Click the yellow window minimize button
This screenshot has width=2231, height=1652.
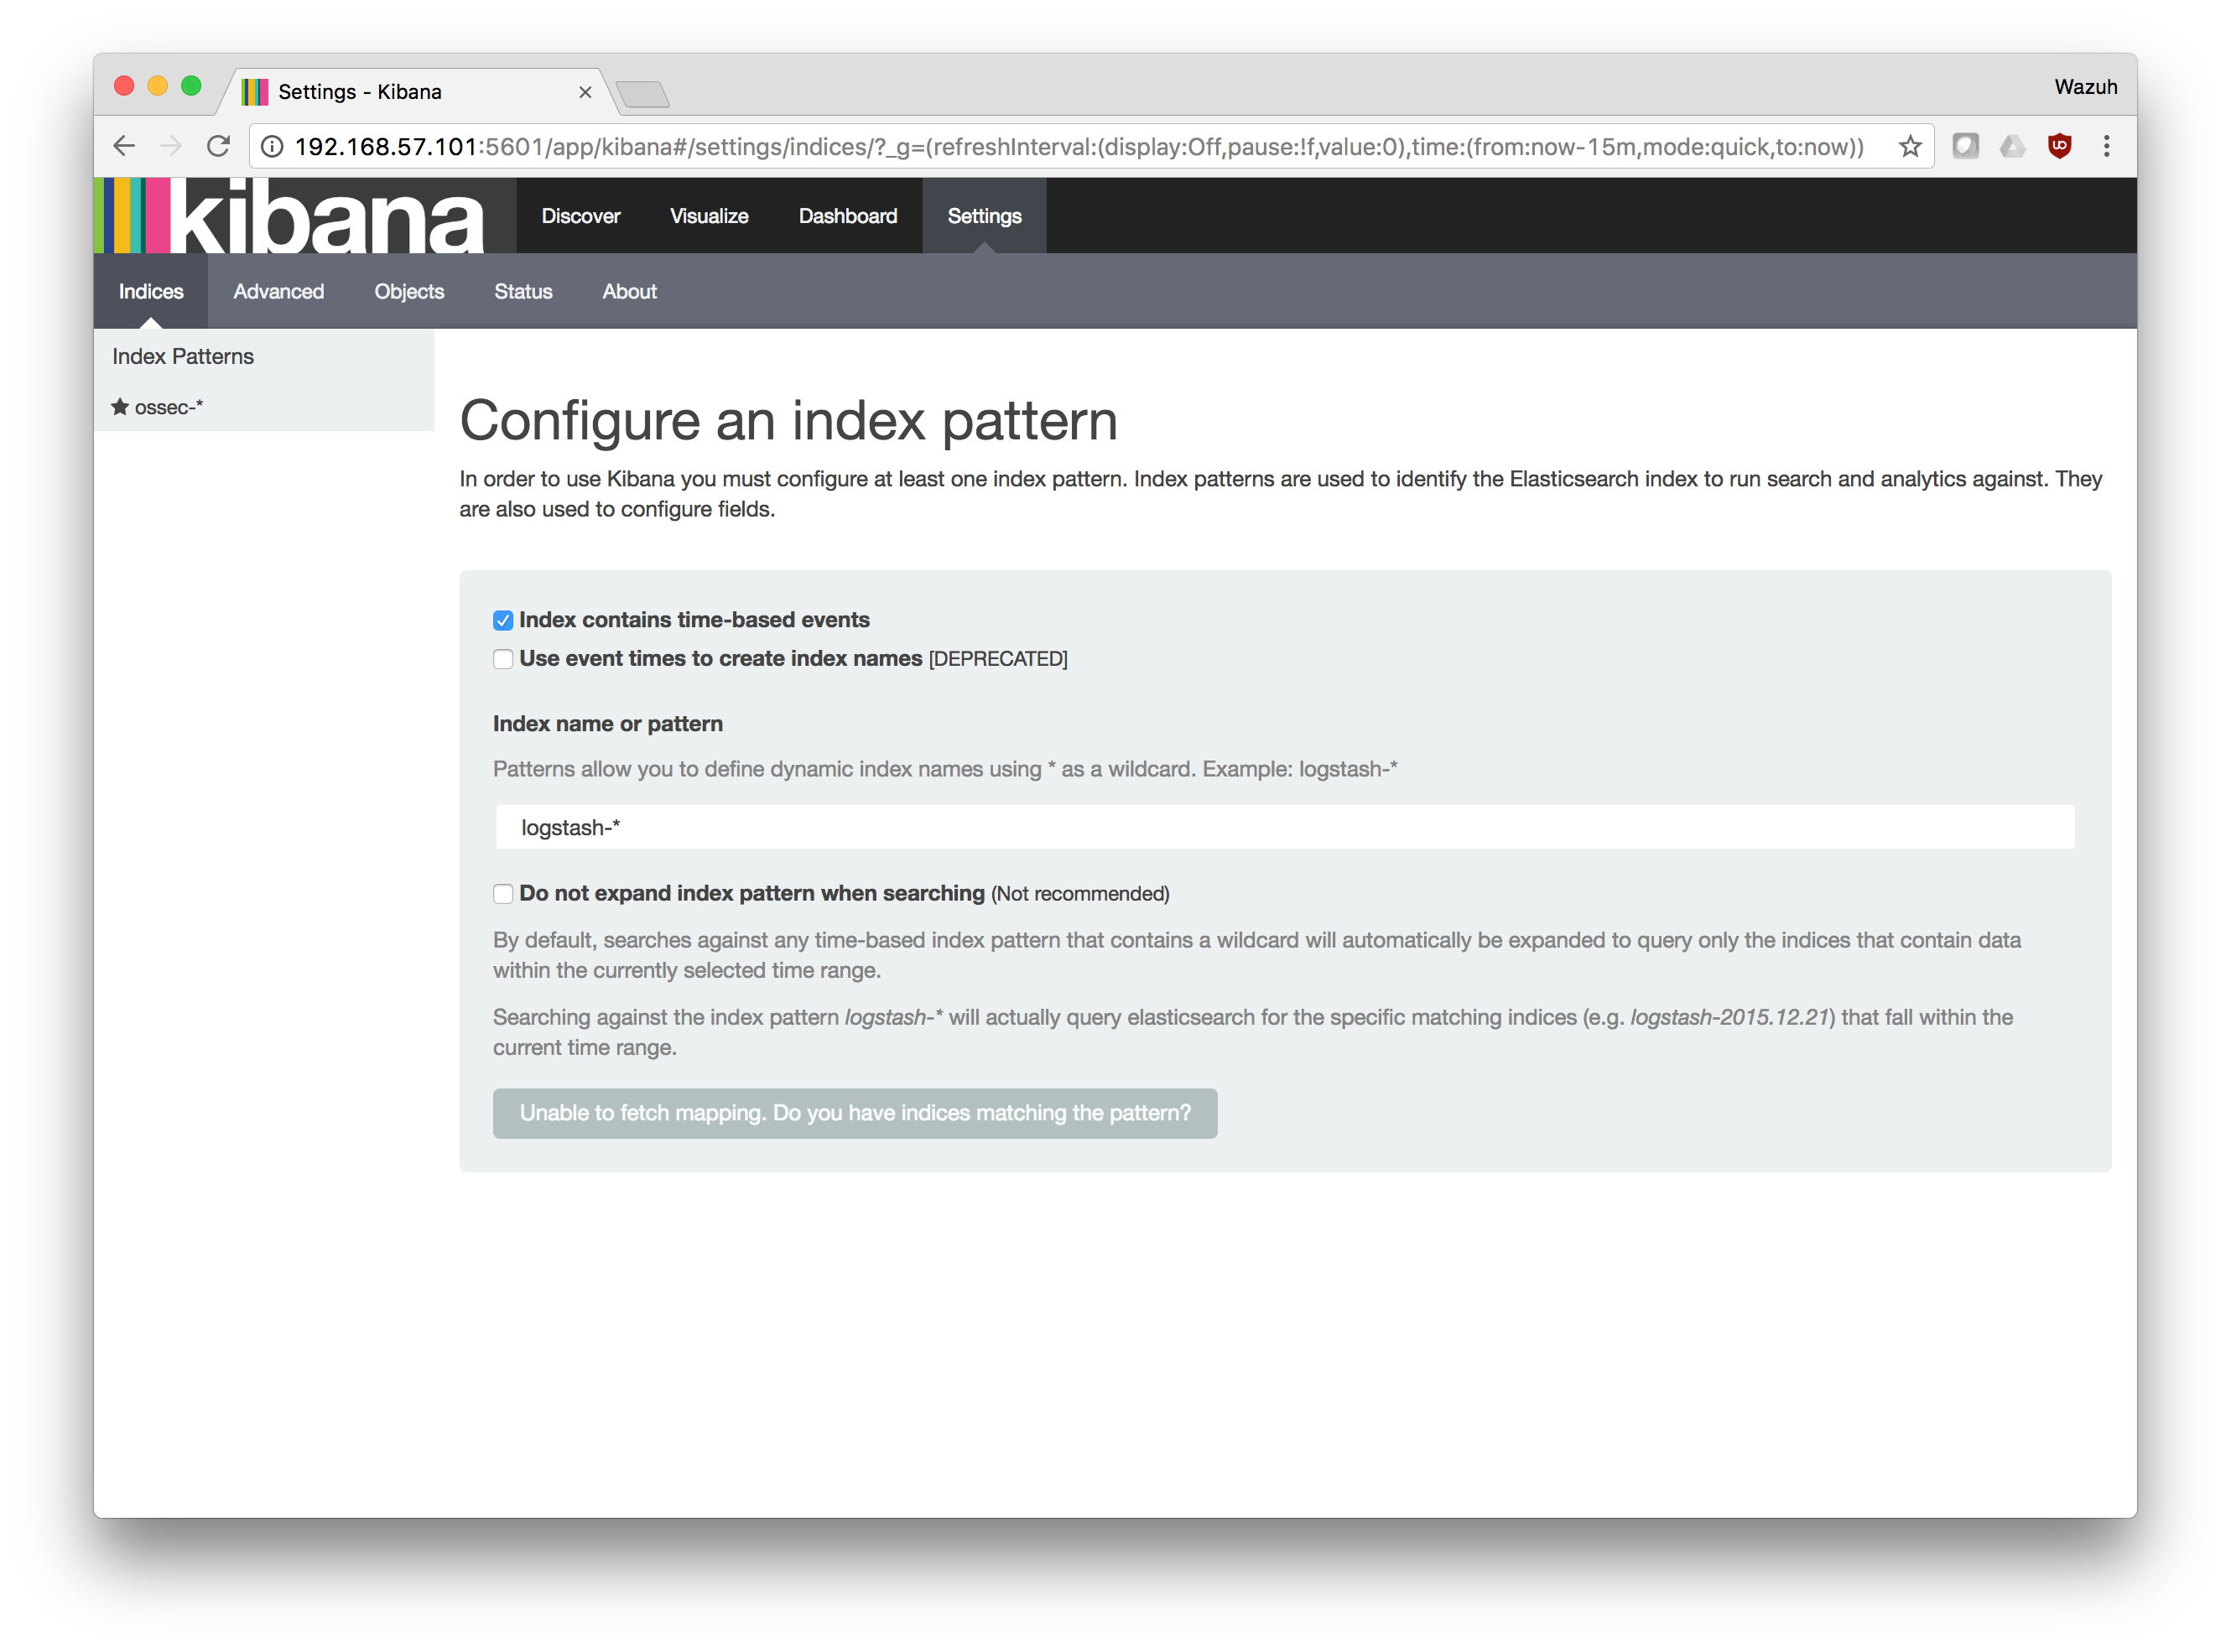click(x=157, y=86)
